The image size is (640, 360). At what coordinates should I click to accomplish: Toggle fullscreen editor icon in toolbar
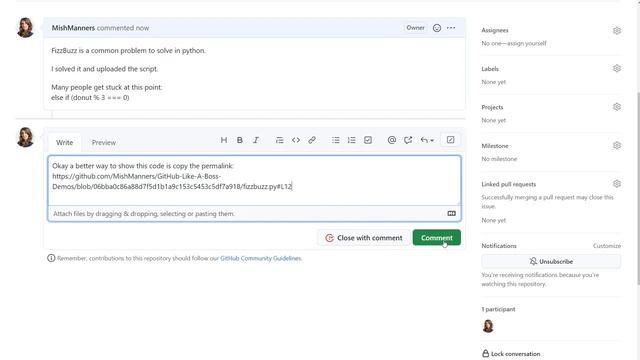coord(451,140)
